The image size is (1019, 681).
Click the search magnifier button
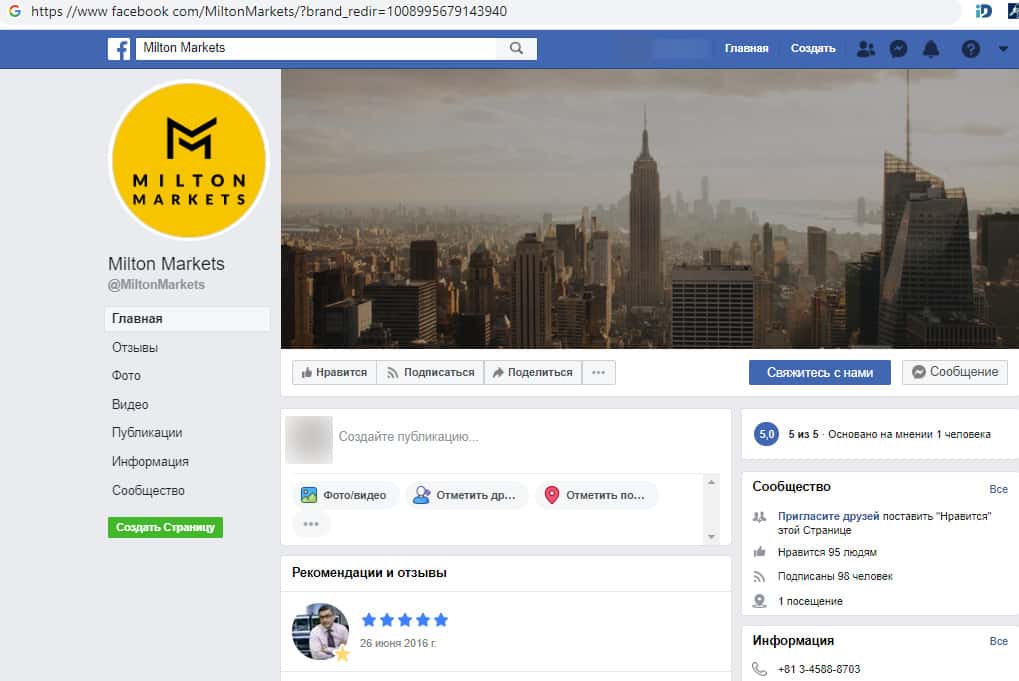pos(517,48)
